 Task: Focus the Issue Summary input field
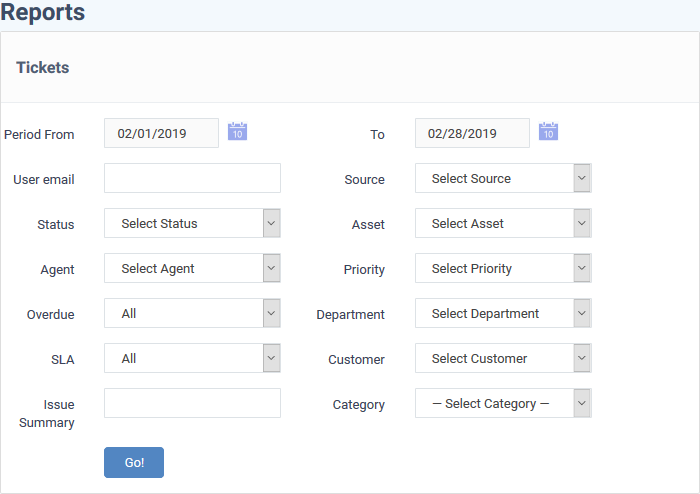(192, 403)
